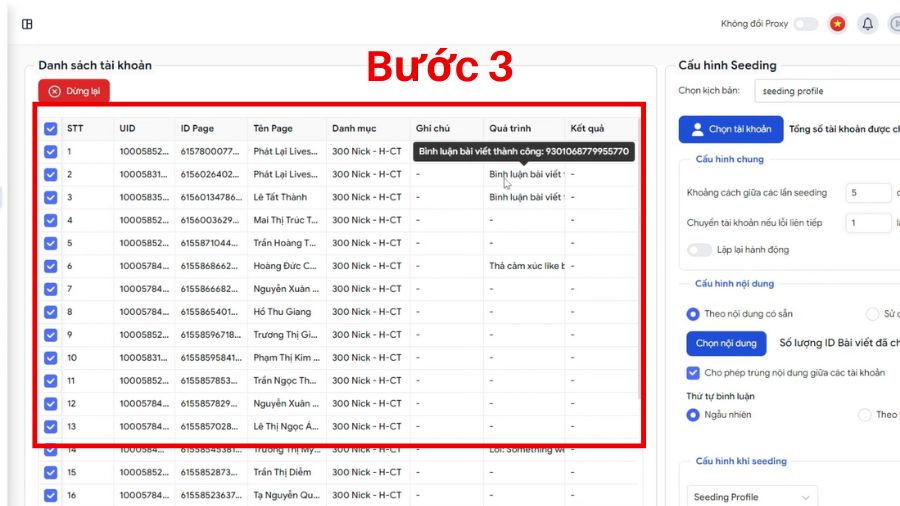Click the Hoàng Đức C... page name
This screenshot has height=506, width=900.
tap(285, 266)
